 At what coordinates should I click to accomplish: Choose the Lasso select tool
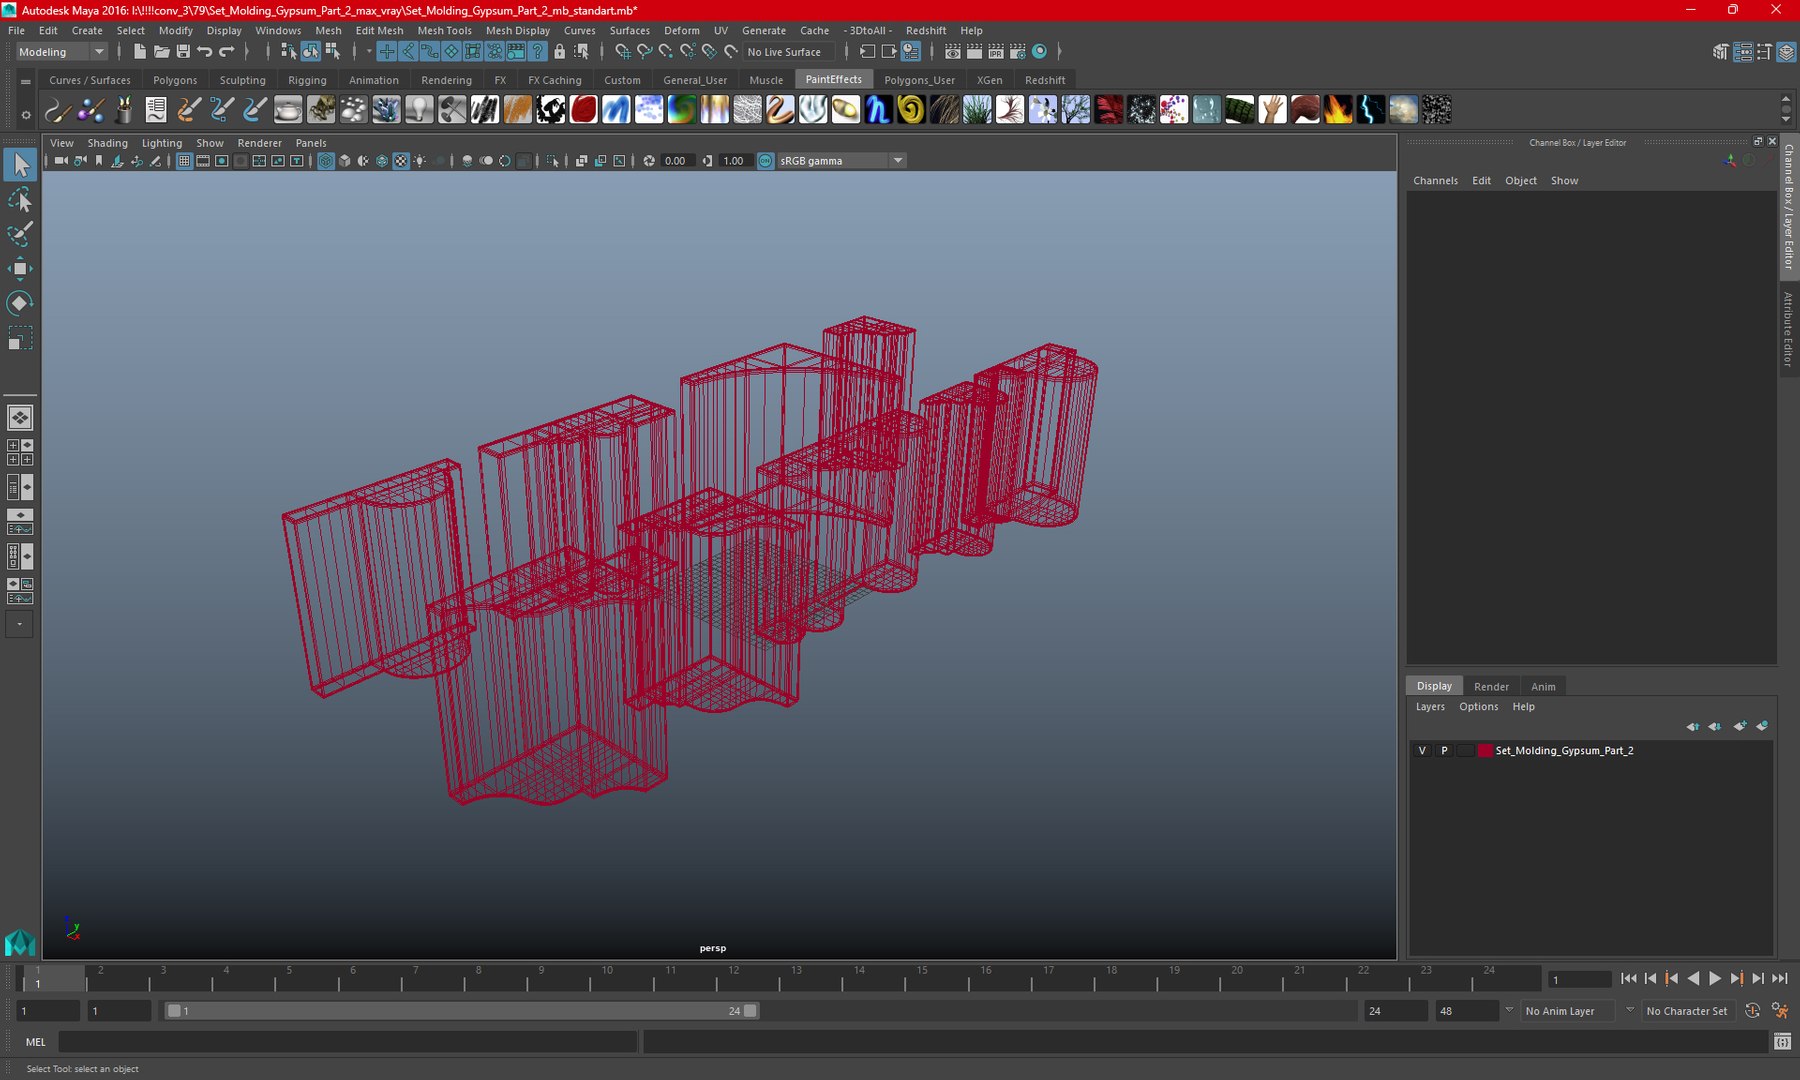coord(20,200)
